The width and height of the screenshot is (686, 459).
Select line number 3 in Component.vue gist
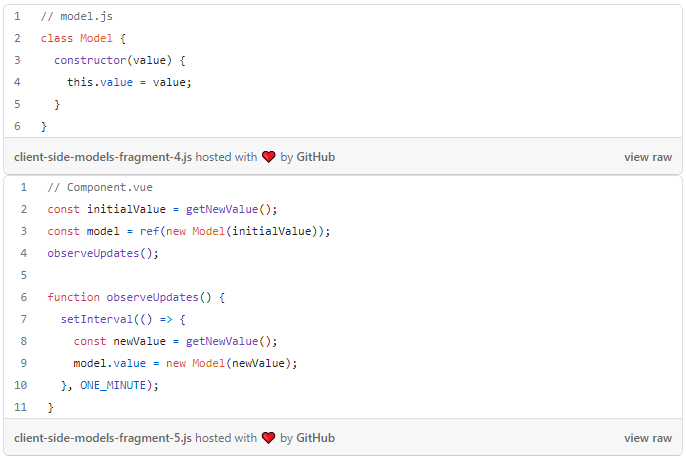pyautogui.click(x=24, y=231)
